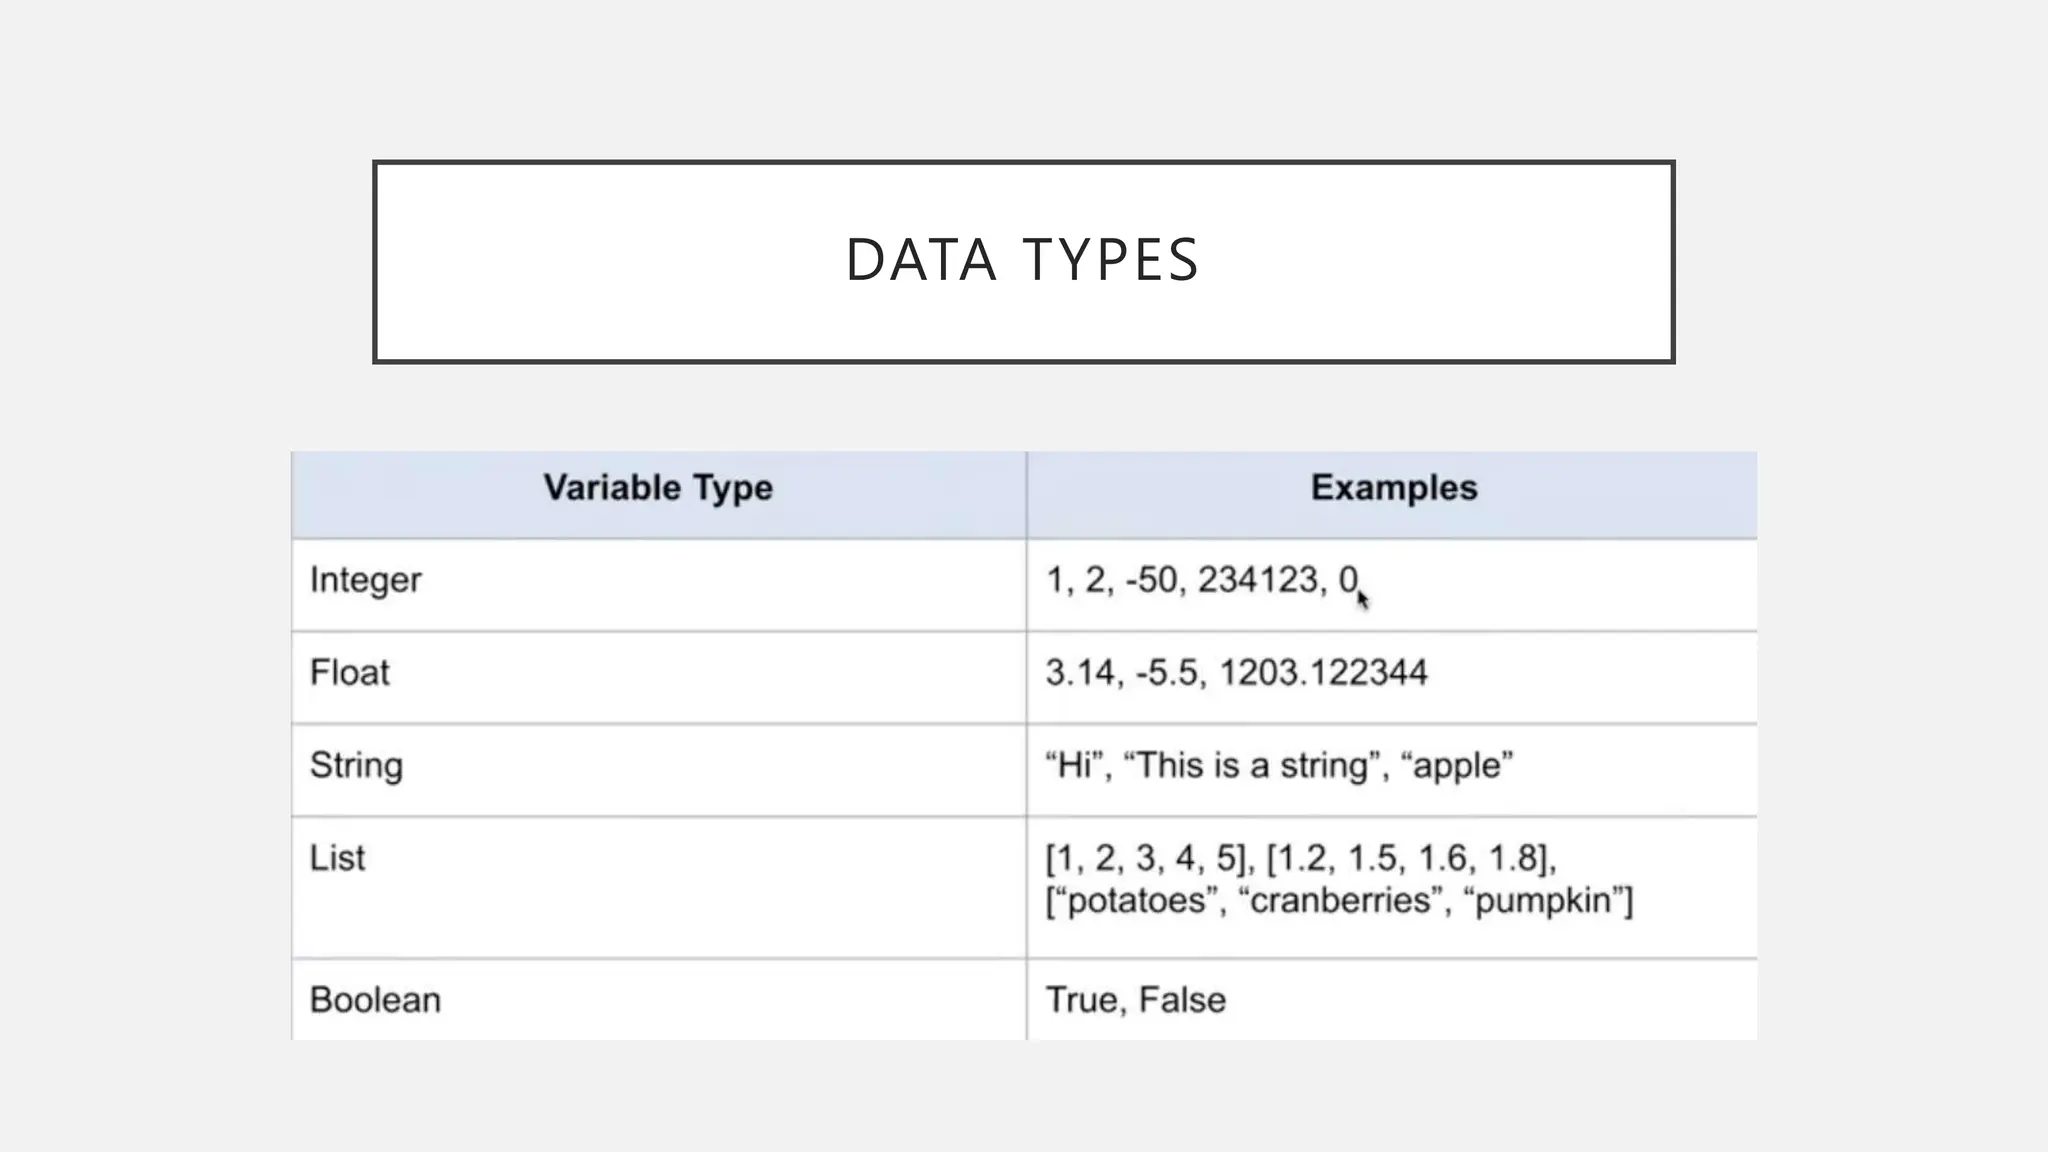Select the Variable Type column header

(658, 488)
